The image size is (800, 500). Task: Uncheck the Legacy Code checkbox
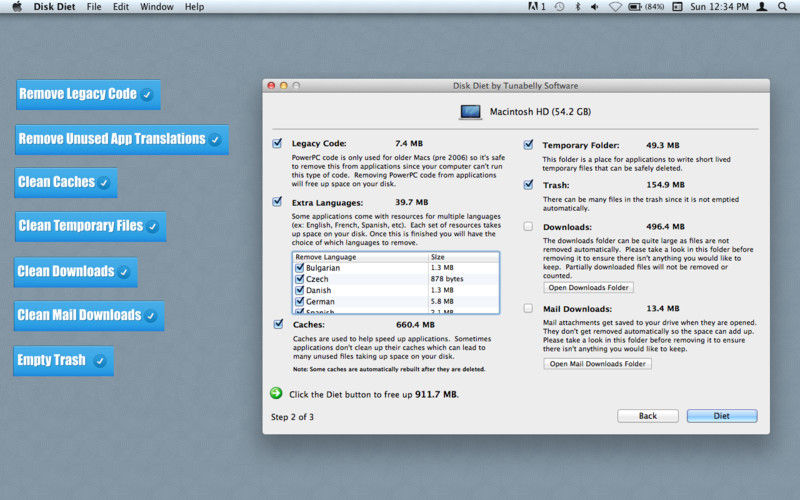pyautogui.click(x=277, y=143)
